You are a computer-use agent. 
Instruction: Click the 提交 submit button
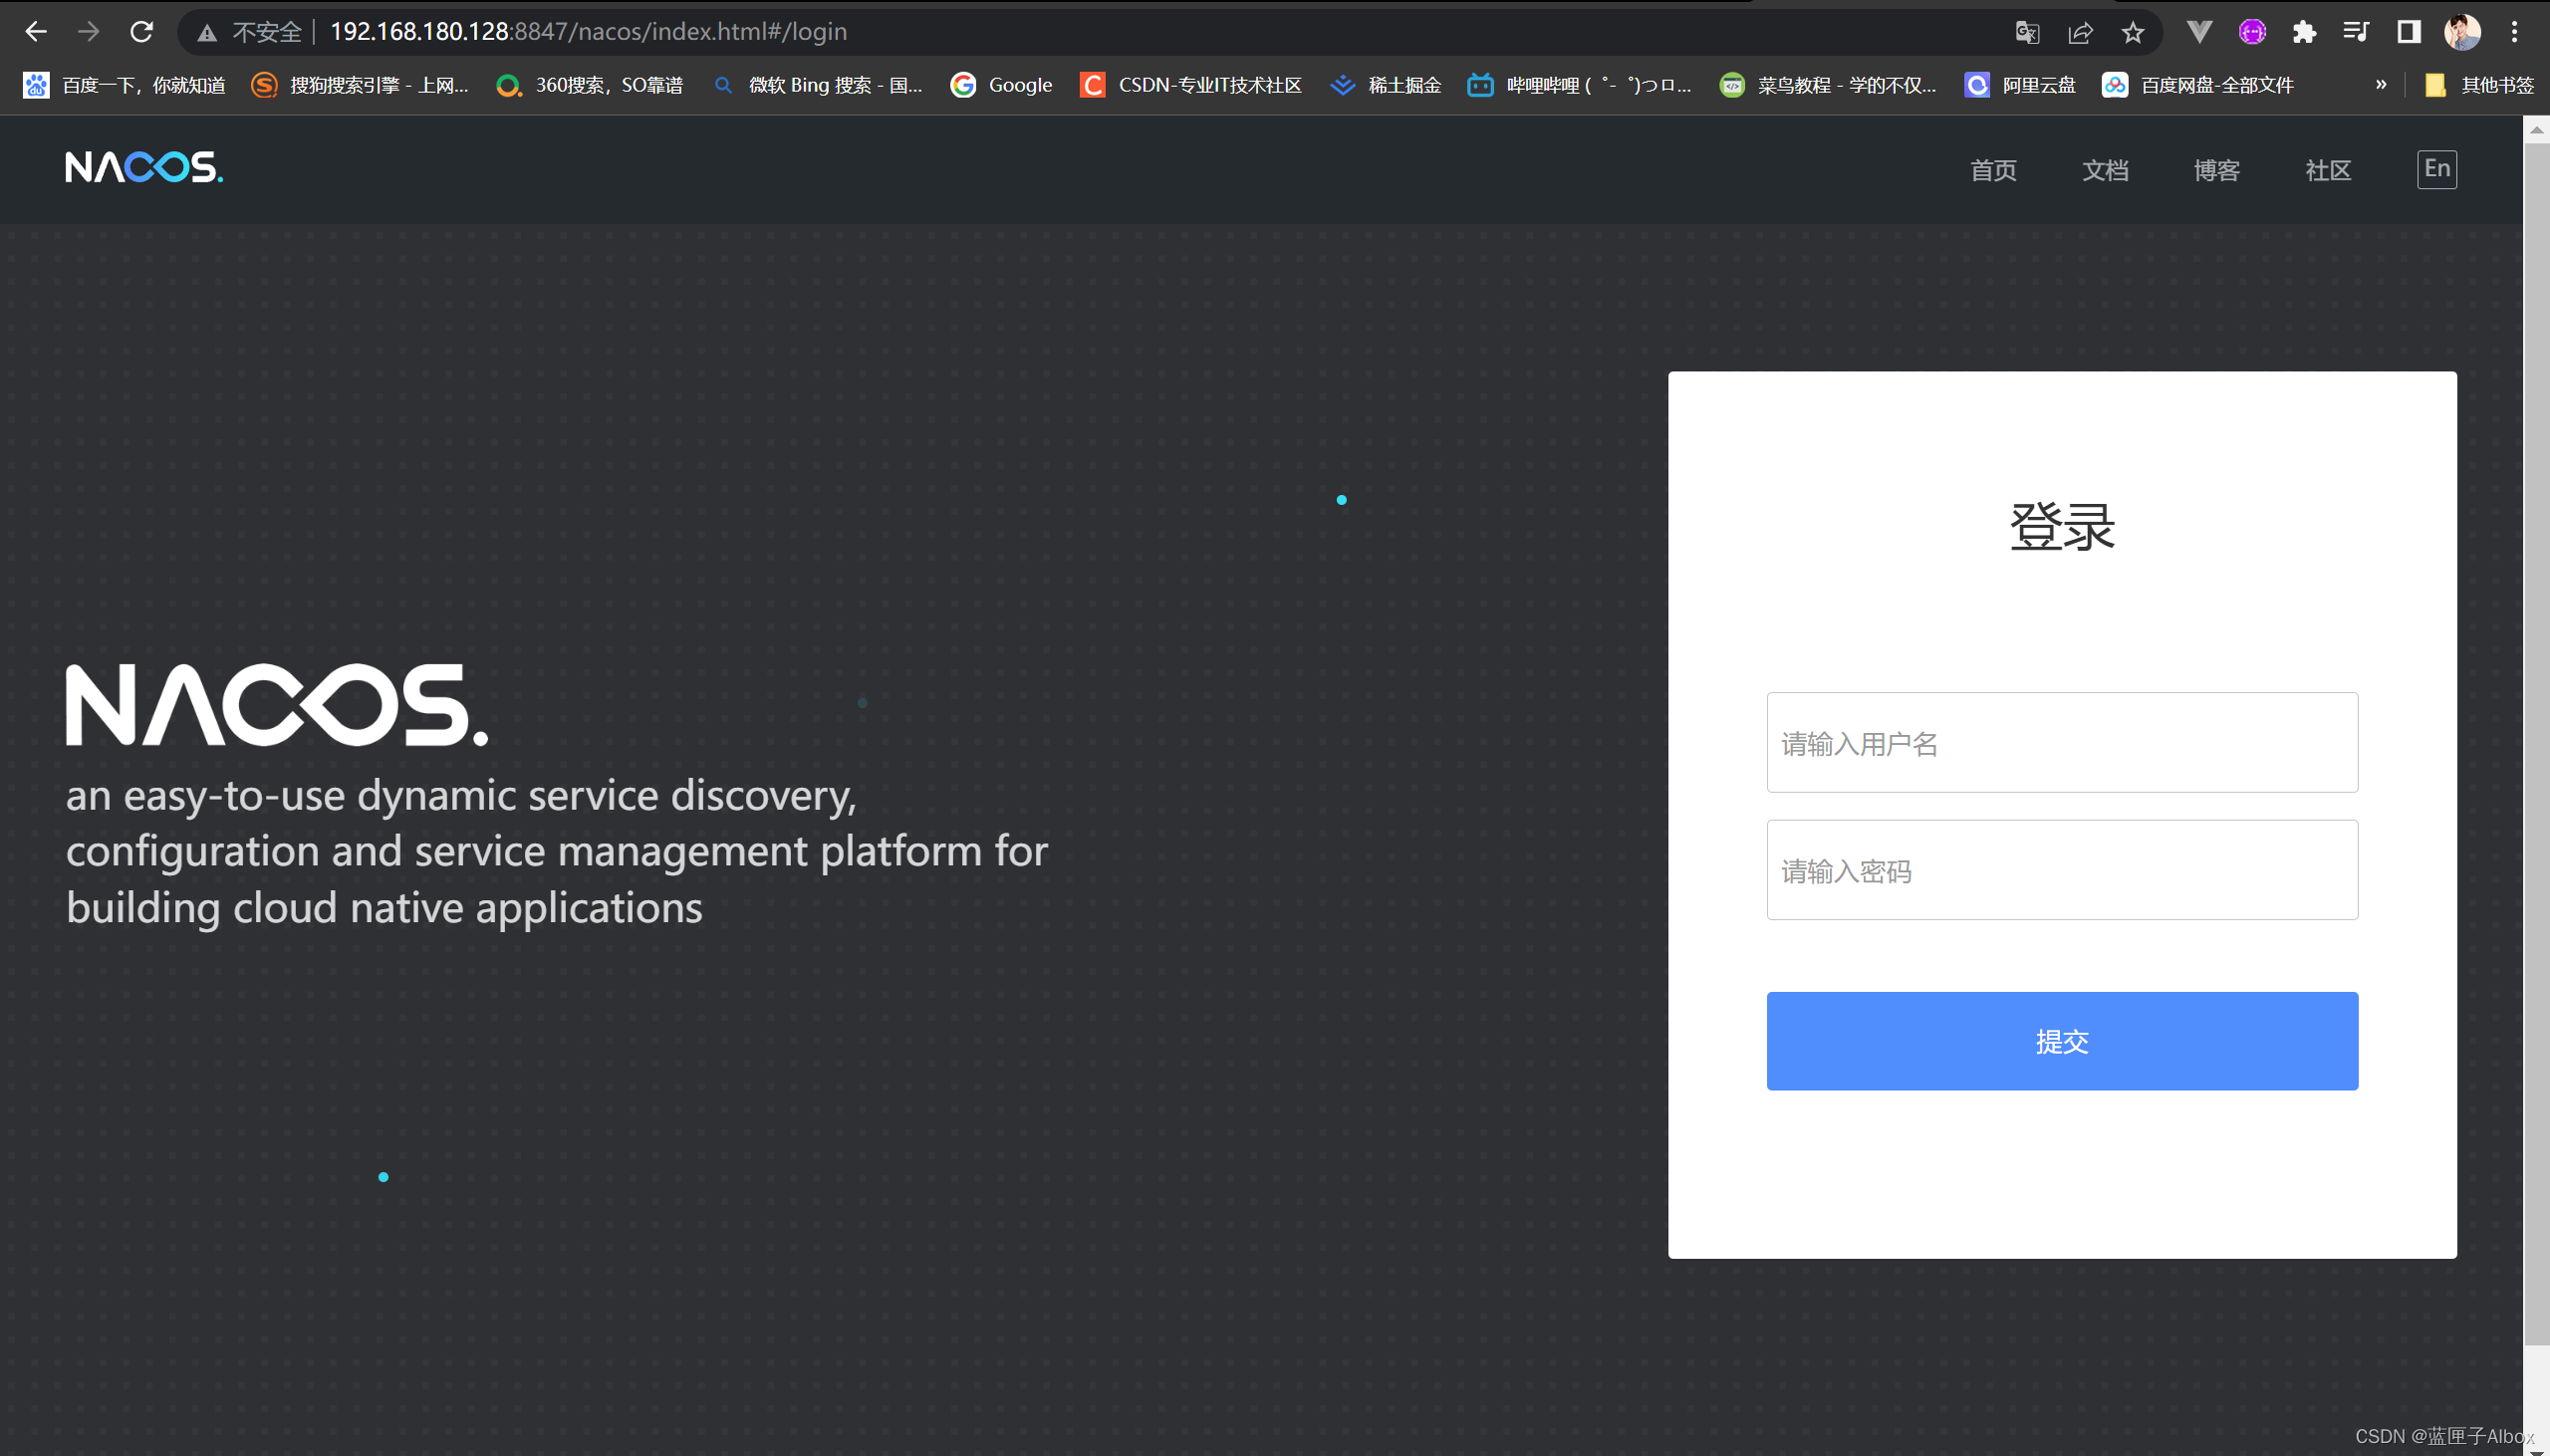click(2062, 1041)
